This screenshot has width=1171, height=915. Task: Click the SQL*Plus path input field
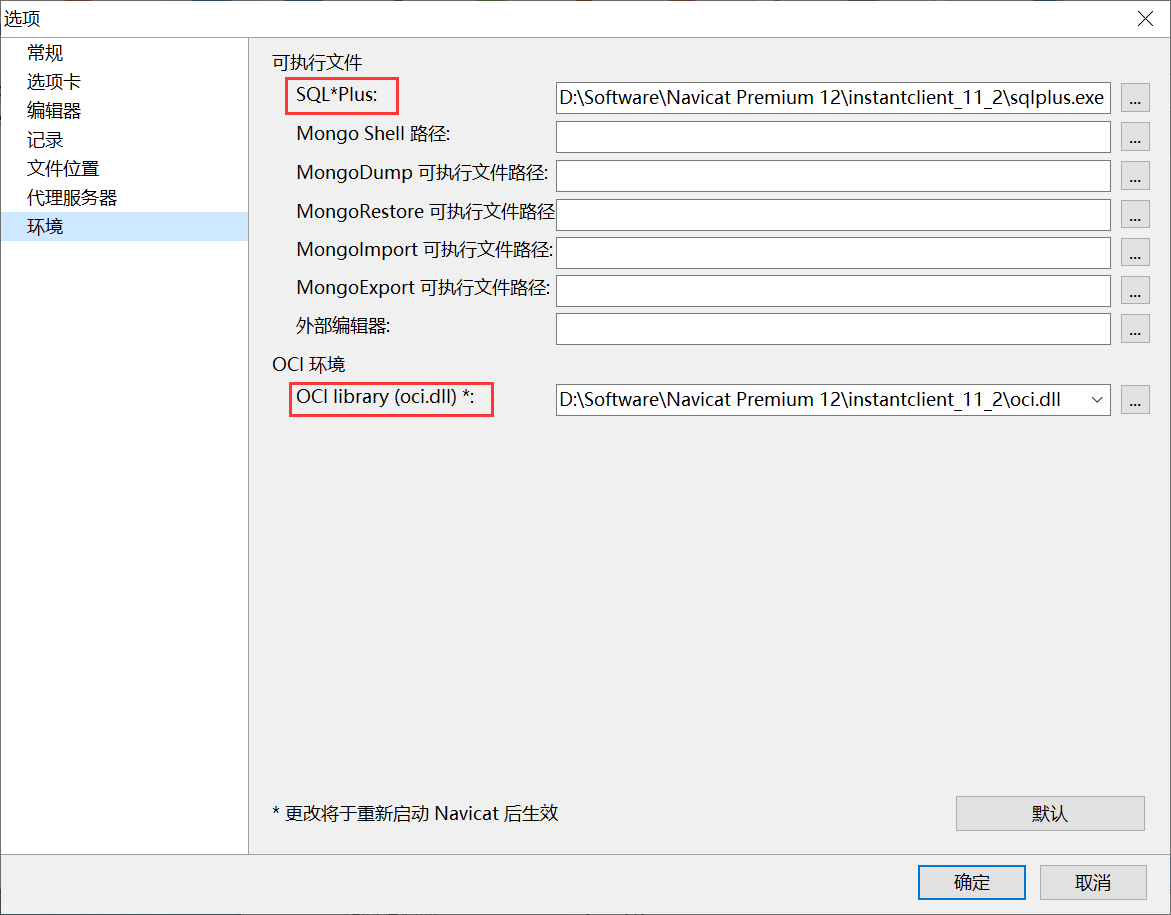[x=833, y=98]
